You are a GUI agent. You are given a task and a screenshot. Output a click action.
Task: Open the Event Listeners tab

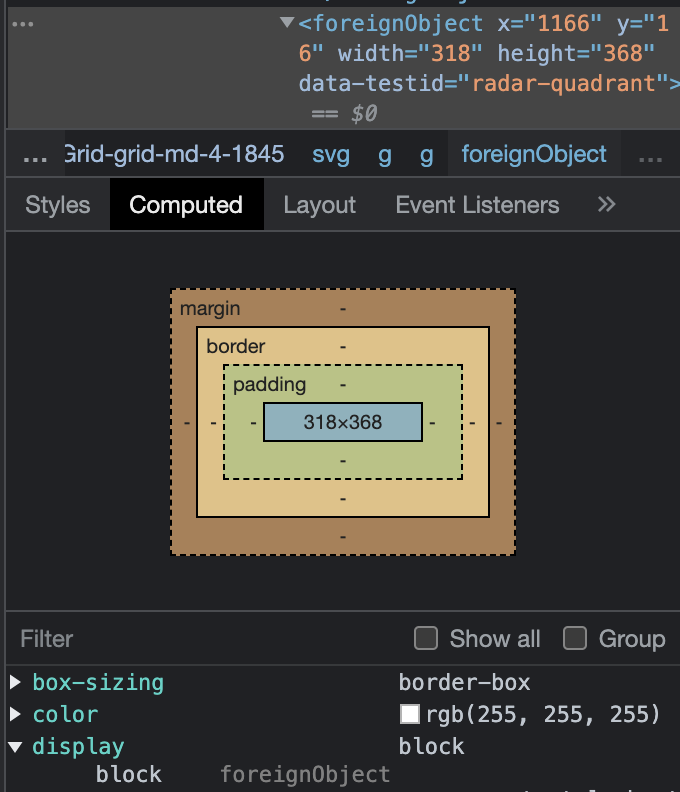(477, 205)
